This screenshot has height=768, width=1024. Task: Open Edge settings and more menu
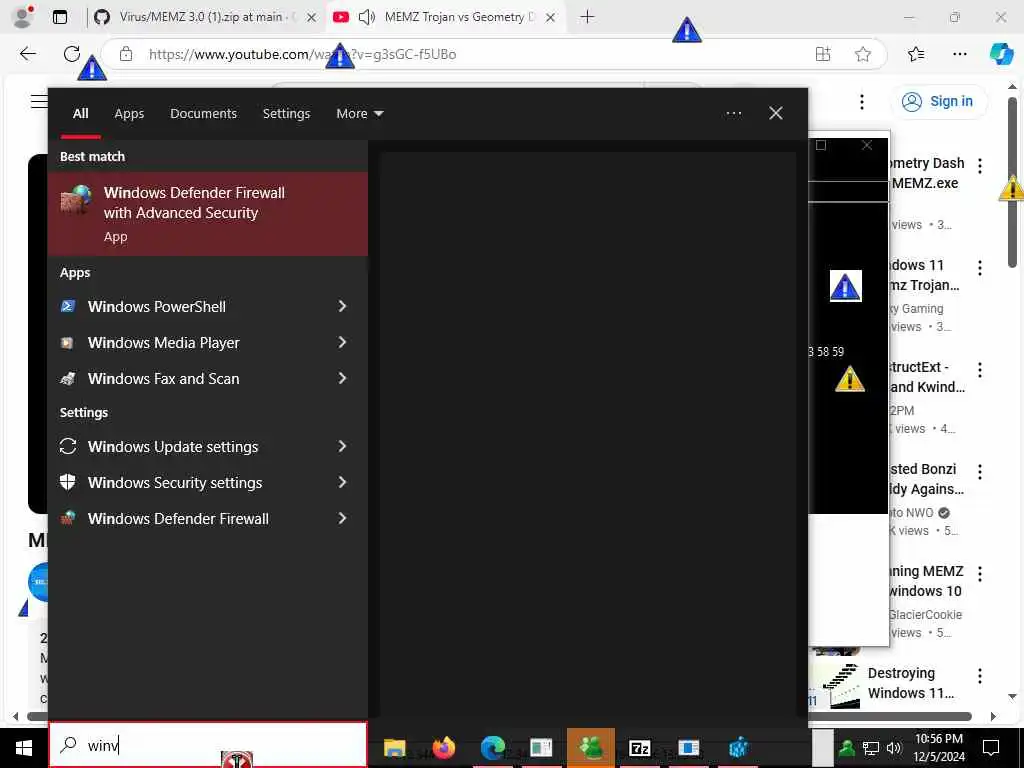click(x=959, y=54)
